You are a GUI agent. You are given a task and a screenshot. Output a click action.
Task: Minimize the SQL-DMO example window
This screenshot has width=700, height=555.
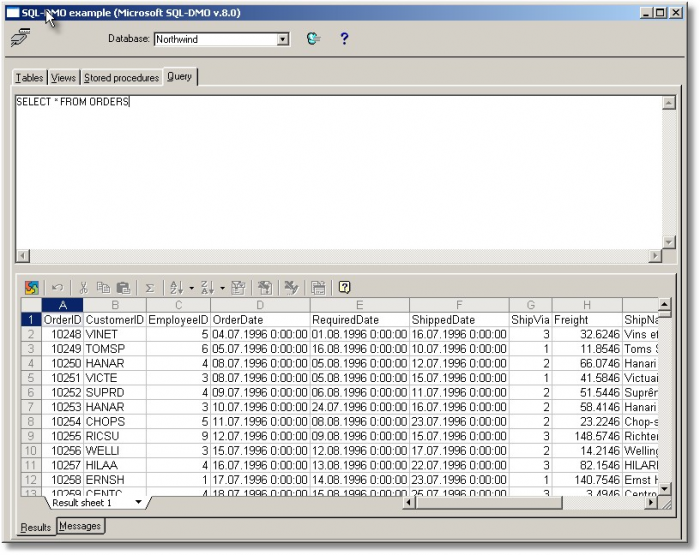[x=647, y=13]
